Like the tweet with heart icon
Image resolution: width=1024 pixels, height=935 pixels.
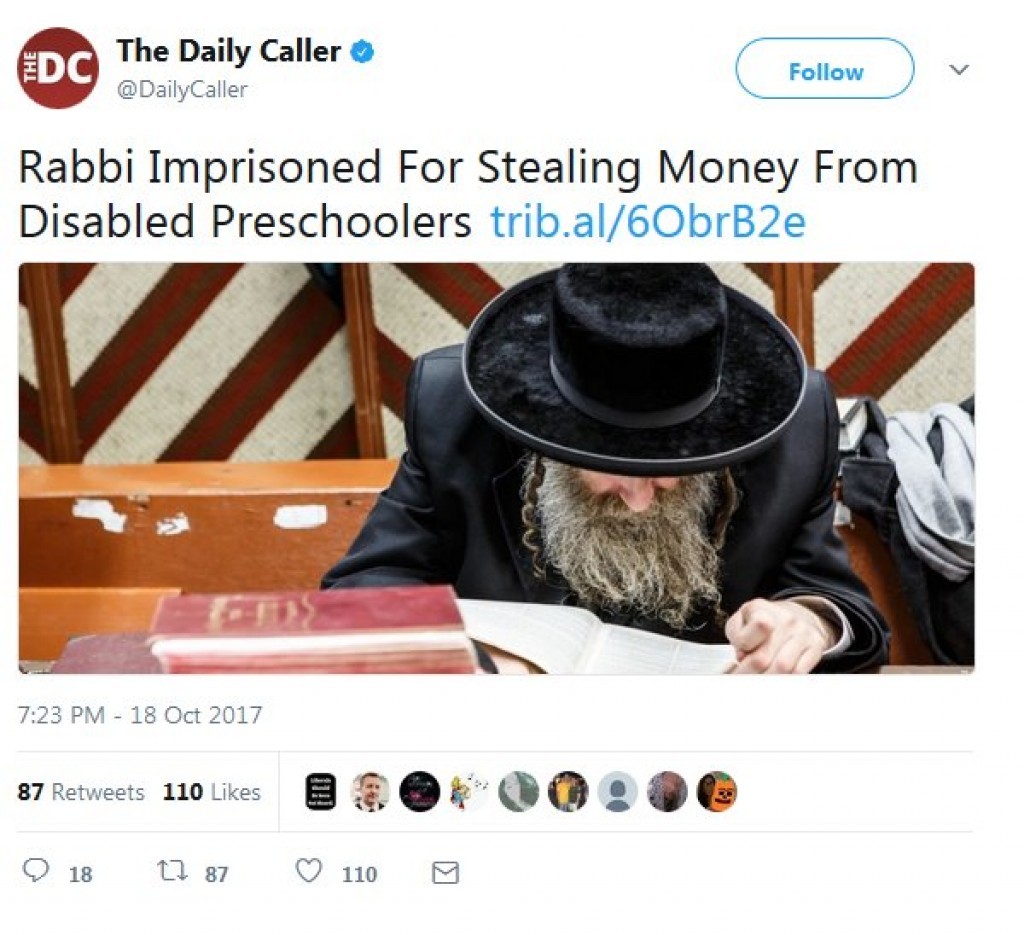309,871
